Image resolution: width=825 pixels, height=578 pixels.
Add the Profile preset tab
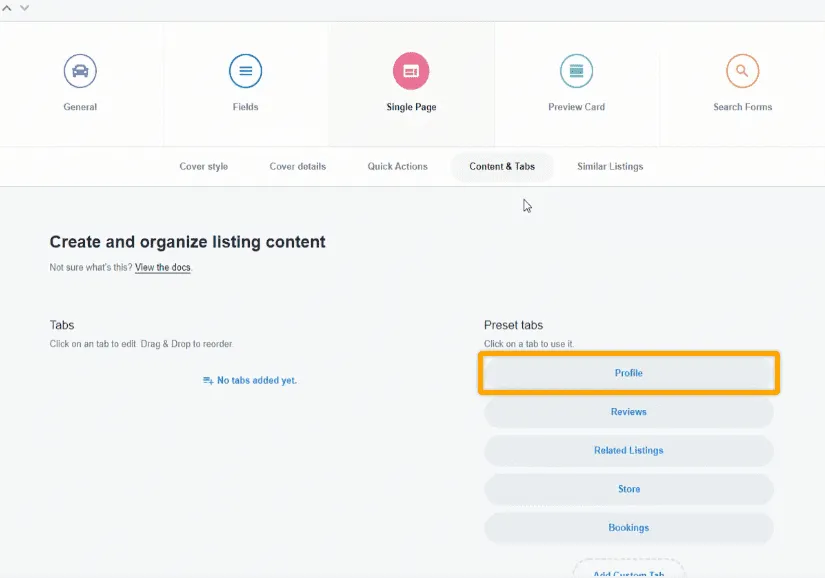[x=628, y=373]
